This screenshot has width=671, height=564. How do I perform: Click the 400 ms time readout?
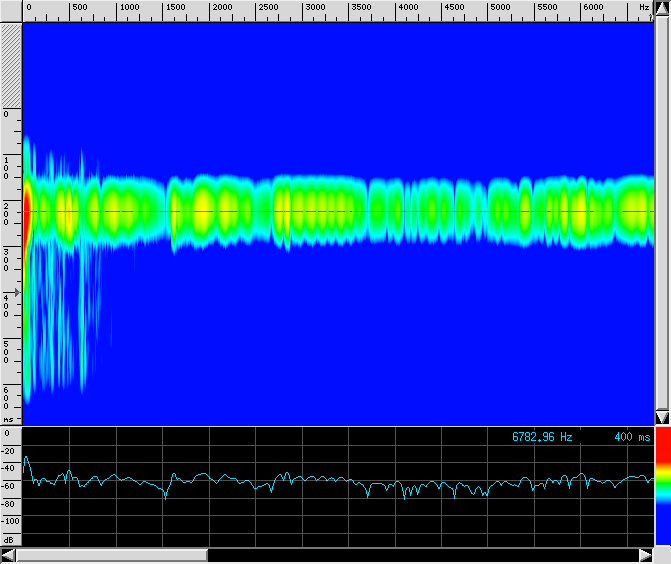pos(632,437)
